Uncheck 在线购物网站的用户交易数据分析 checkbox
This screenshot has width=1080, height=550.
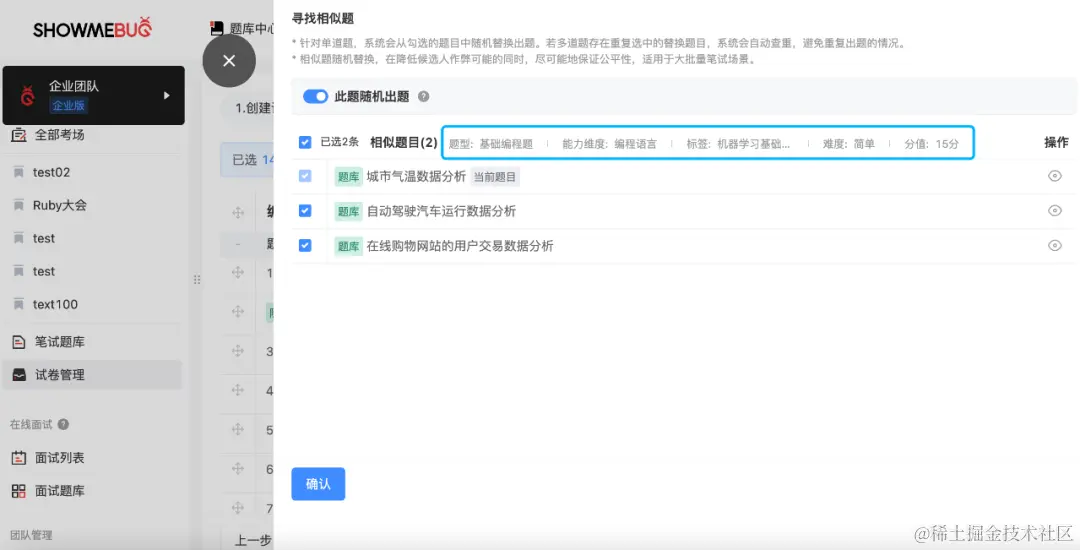[x=305, y=245]
